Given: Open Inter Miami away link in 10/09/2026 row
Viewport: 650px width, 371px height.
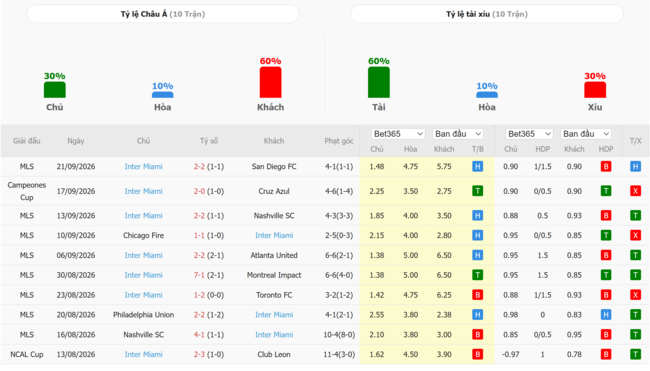Looking at the screenshot, I should point(274,235).
